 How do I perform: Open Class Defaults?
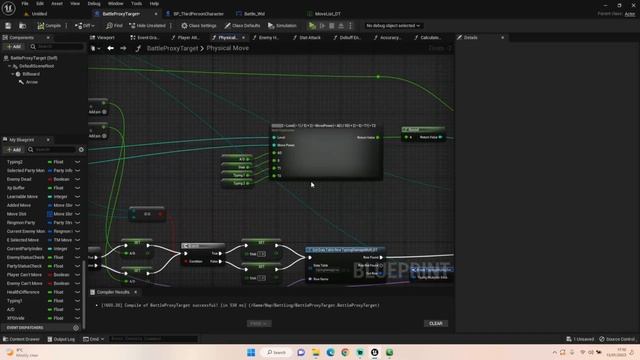click(x=242, y=26)
